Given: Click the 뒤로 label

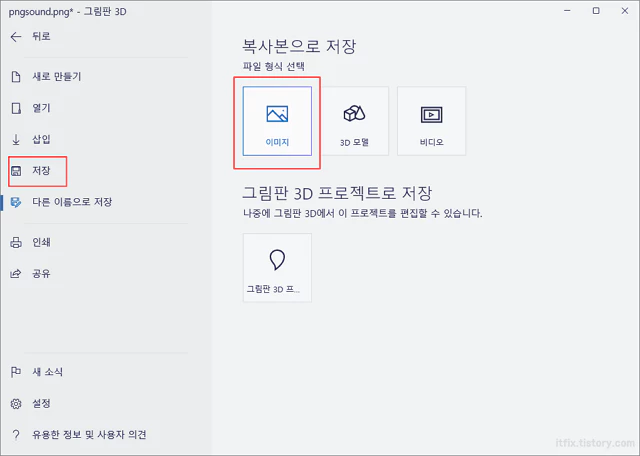Looking at the screenshot, I should (41, 36).
